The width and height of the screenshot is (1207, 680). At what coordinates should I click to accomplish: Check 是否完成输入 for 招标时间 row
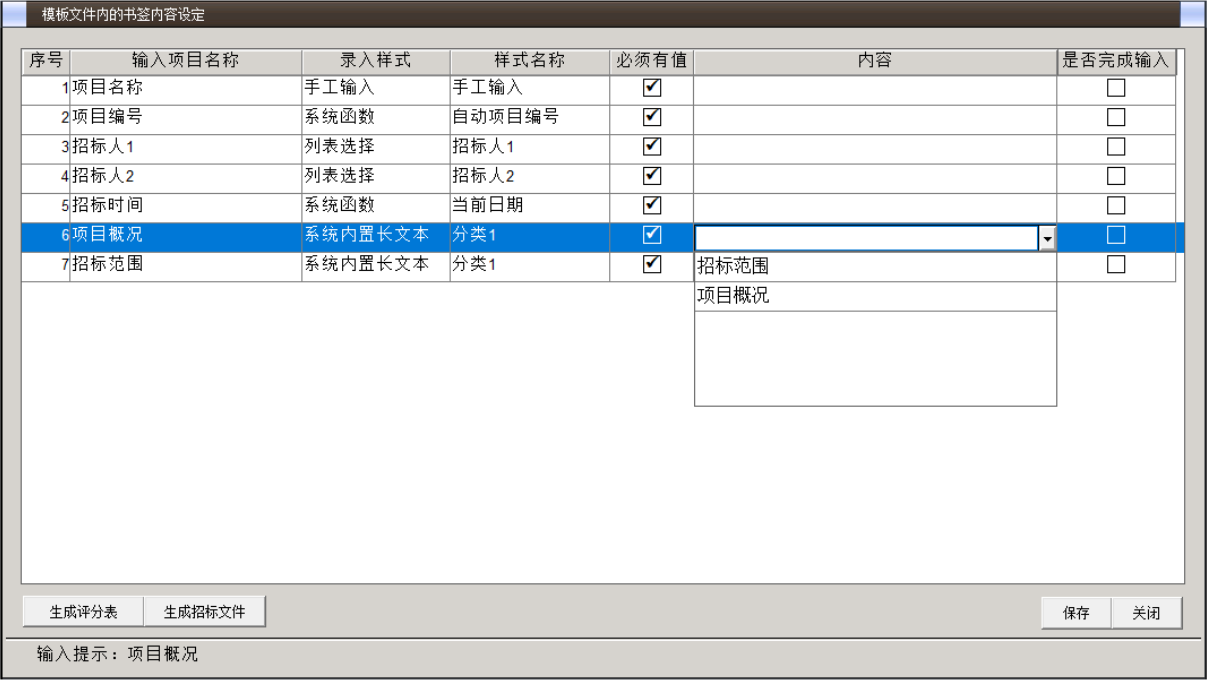1115,205
